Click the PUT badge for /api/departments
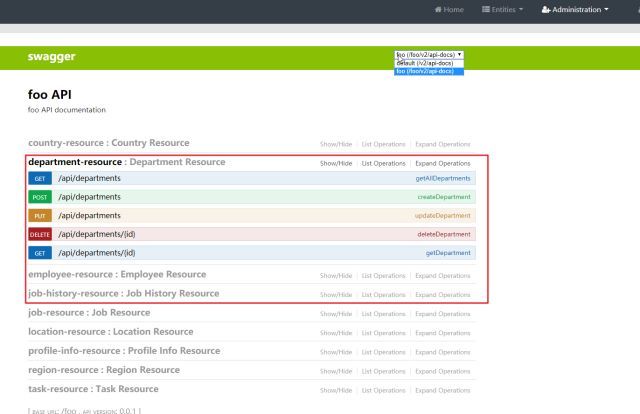 40,216
